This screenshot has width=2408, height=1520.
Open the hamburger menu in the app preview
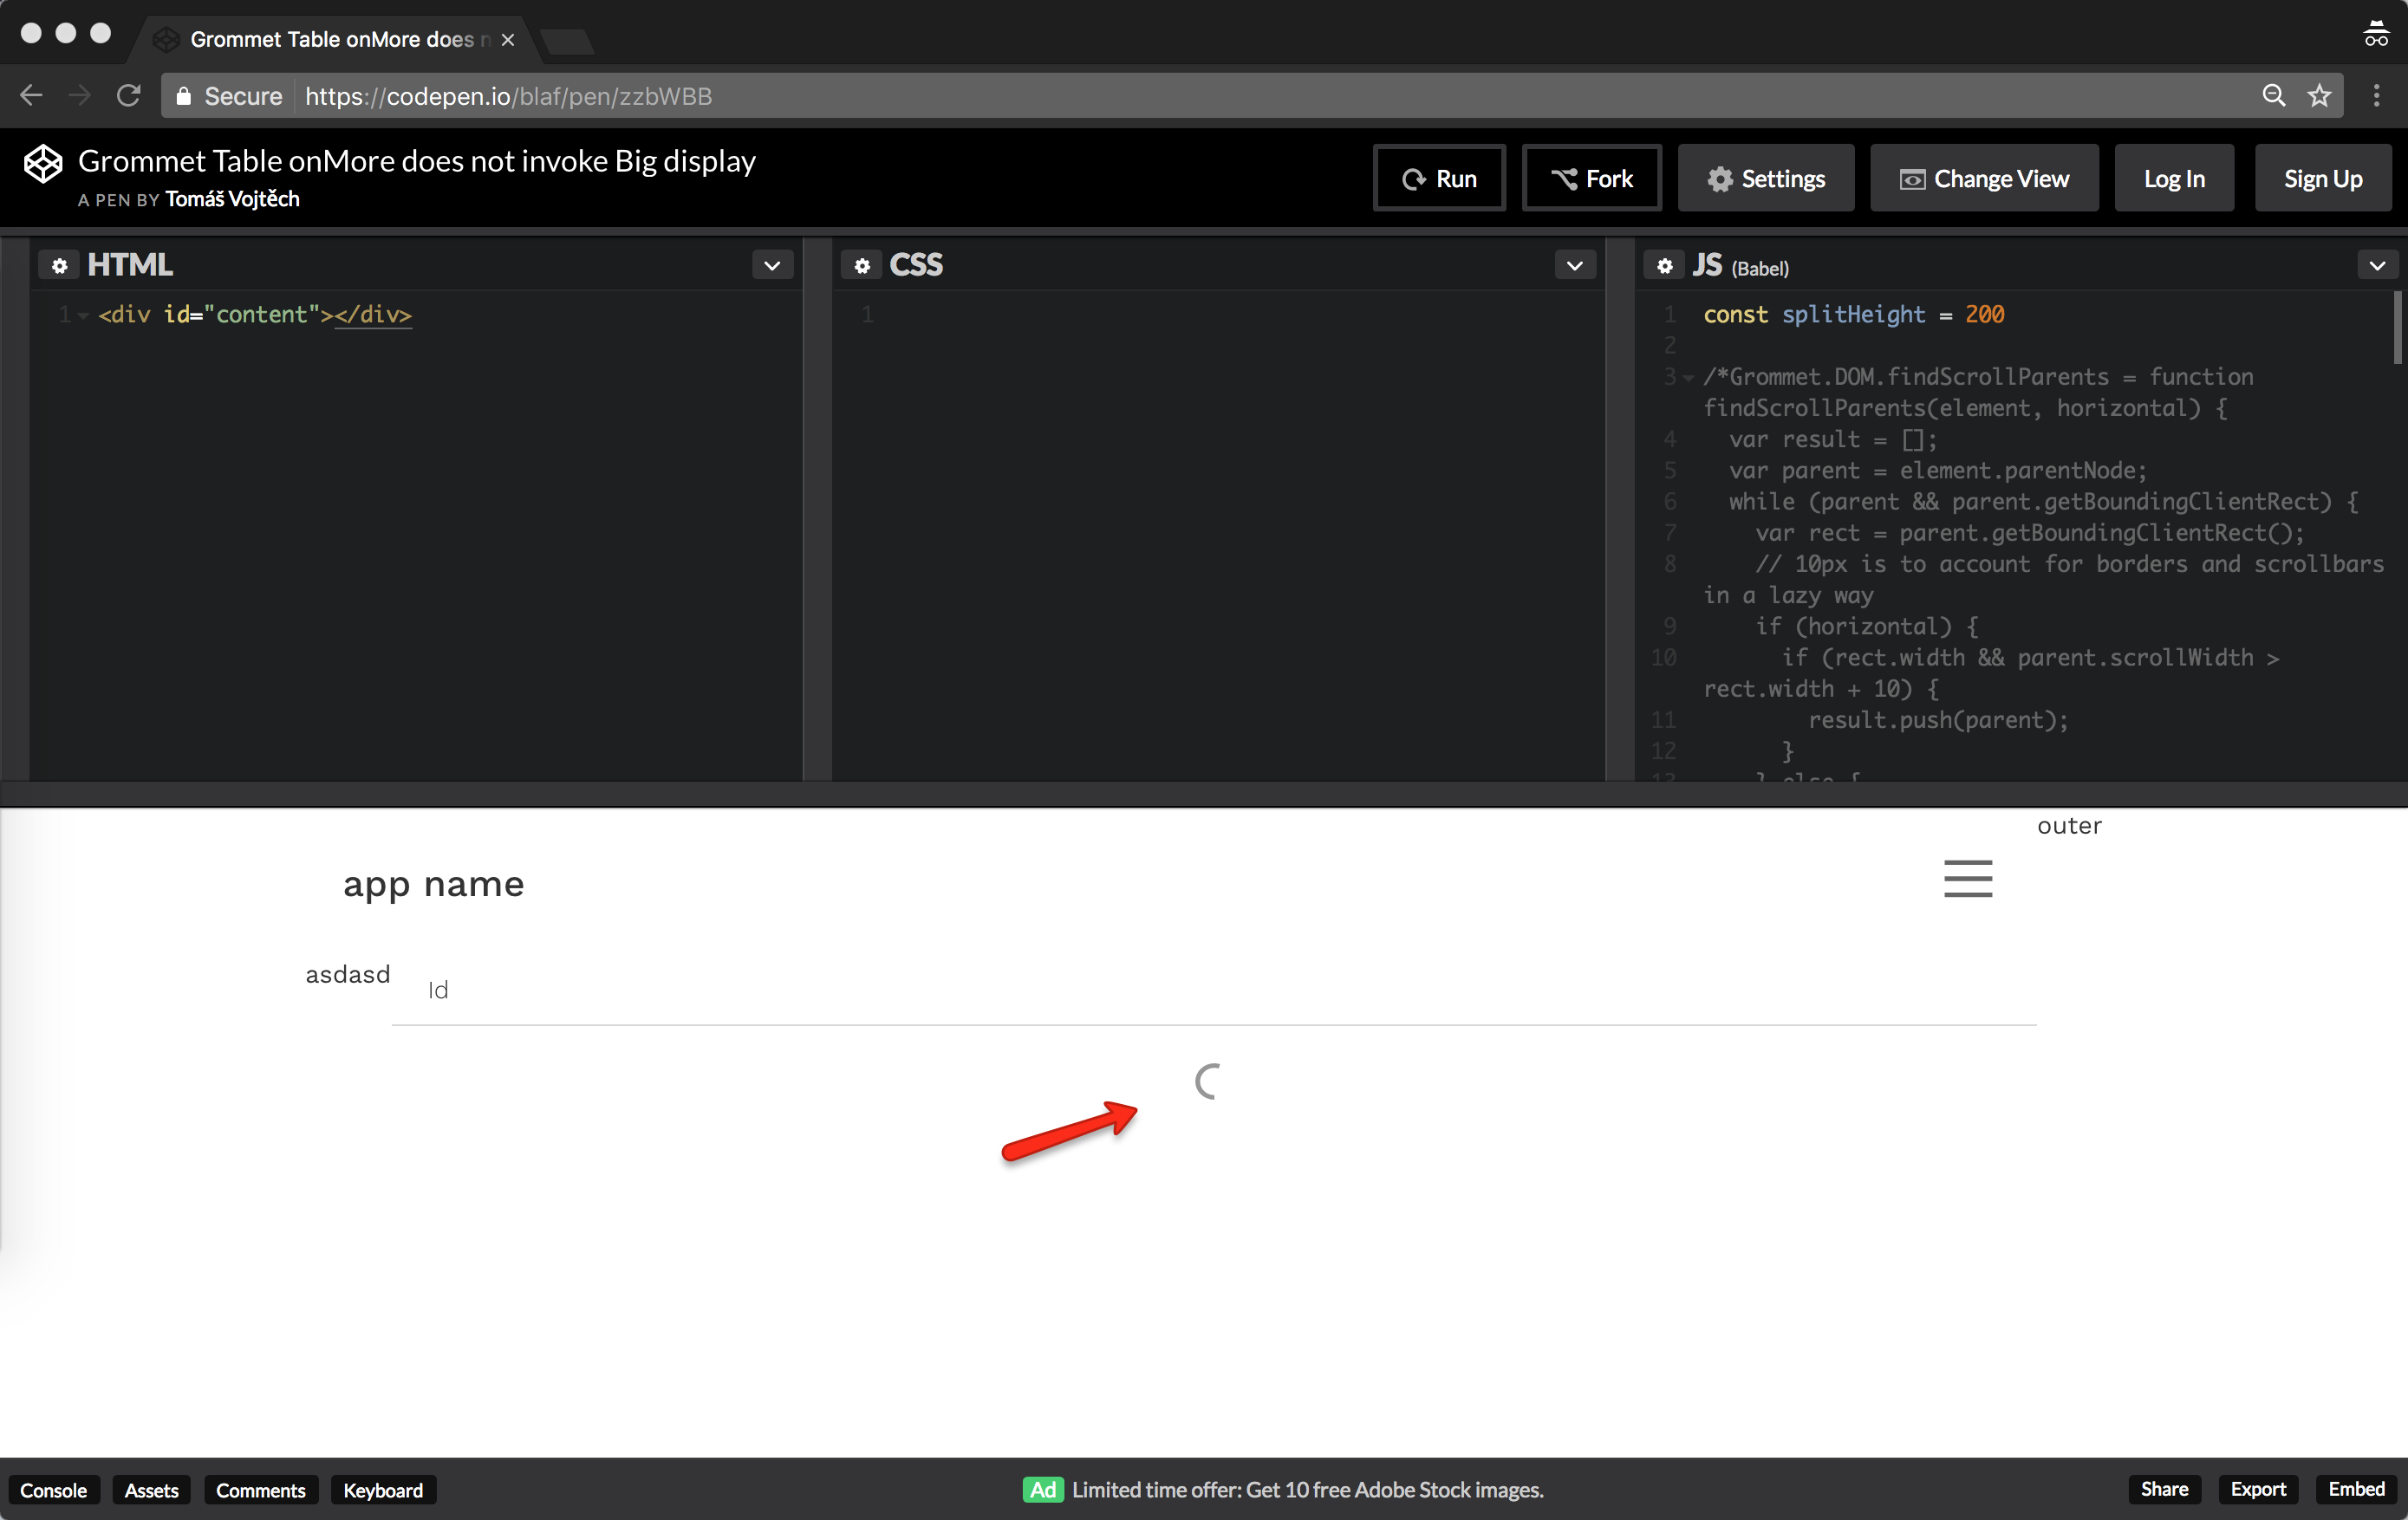(1968, 878)
